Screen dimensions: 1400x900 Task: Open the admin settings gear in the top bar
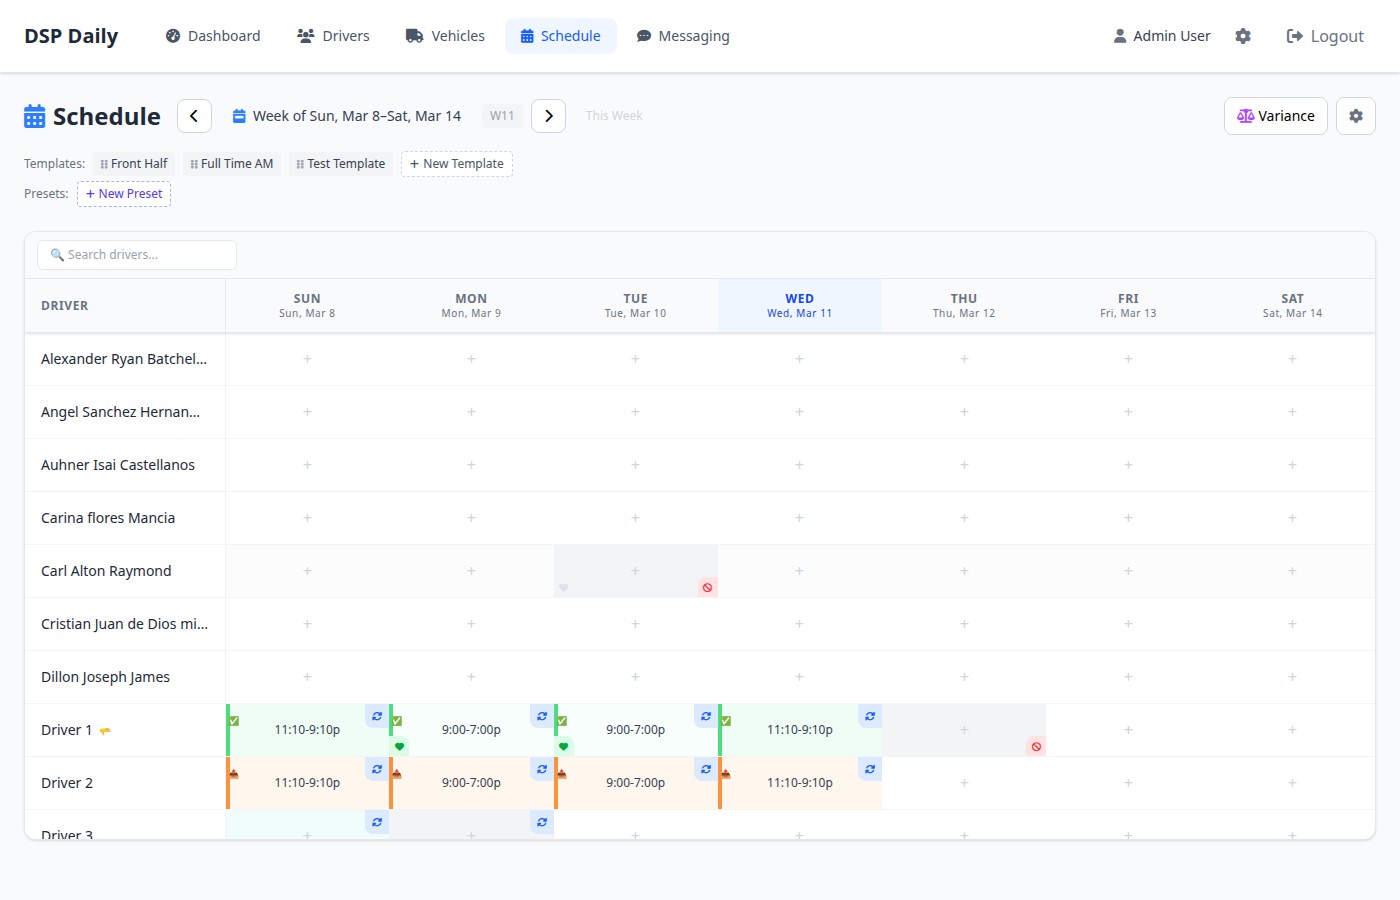pos(1243,36)
